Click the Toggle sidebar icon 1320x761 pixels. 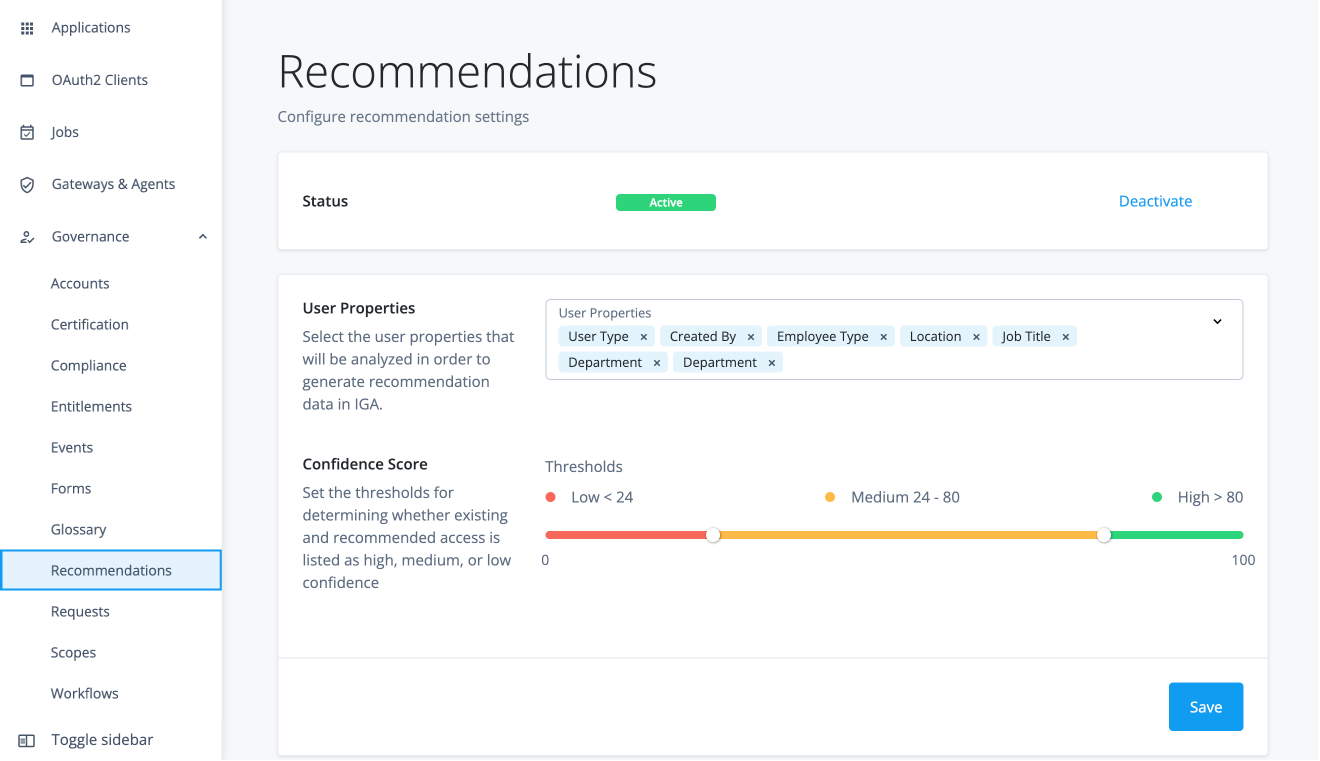tap(27, 739)
